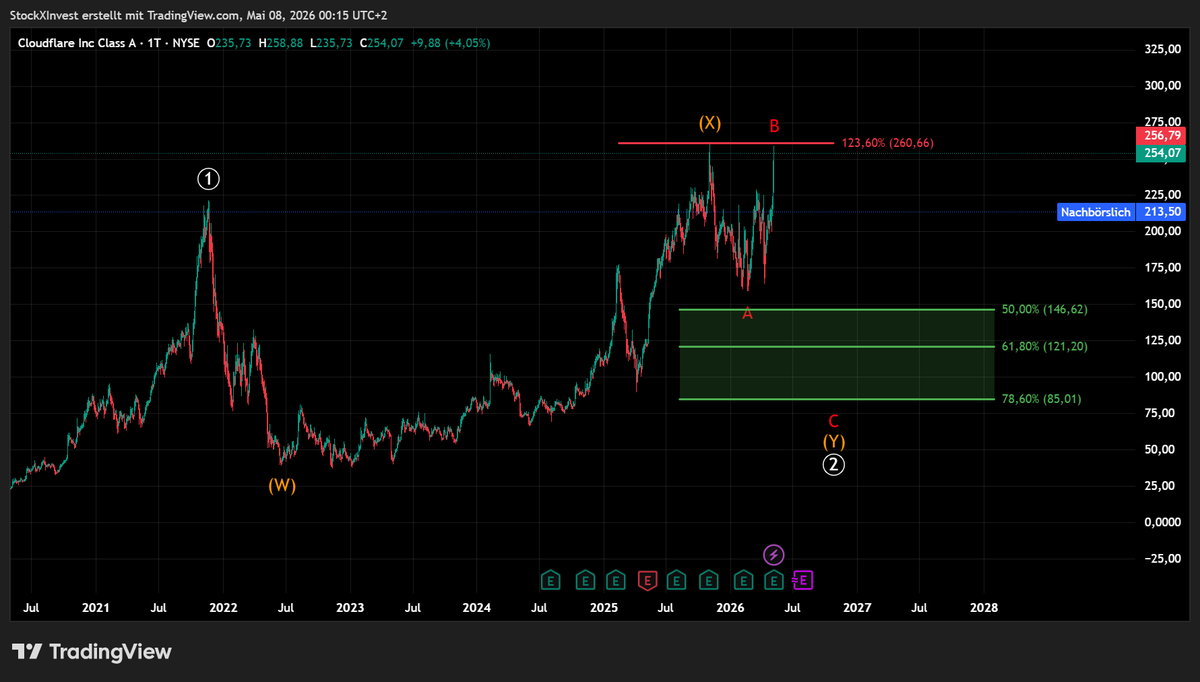This screenshot has width=1200, height=682.
Task: Click the close value C254,07
Action: click(382, 43)
